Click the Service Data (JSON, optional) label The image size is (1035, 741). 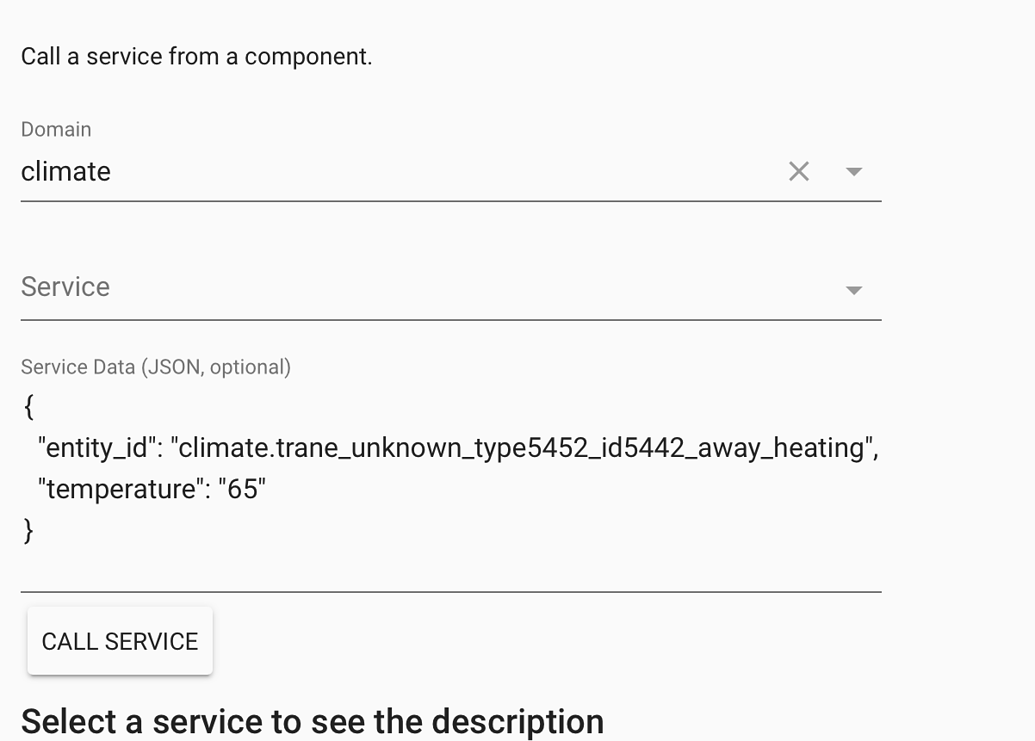[156, 367]
